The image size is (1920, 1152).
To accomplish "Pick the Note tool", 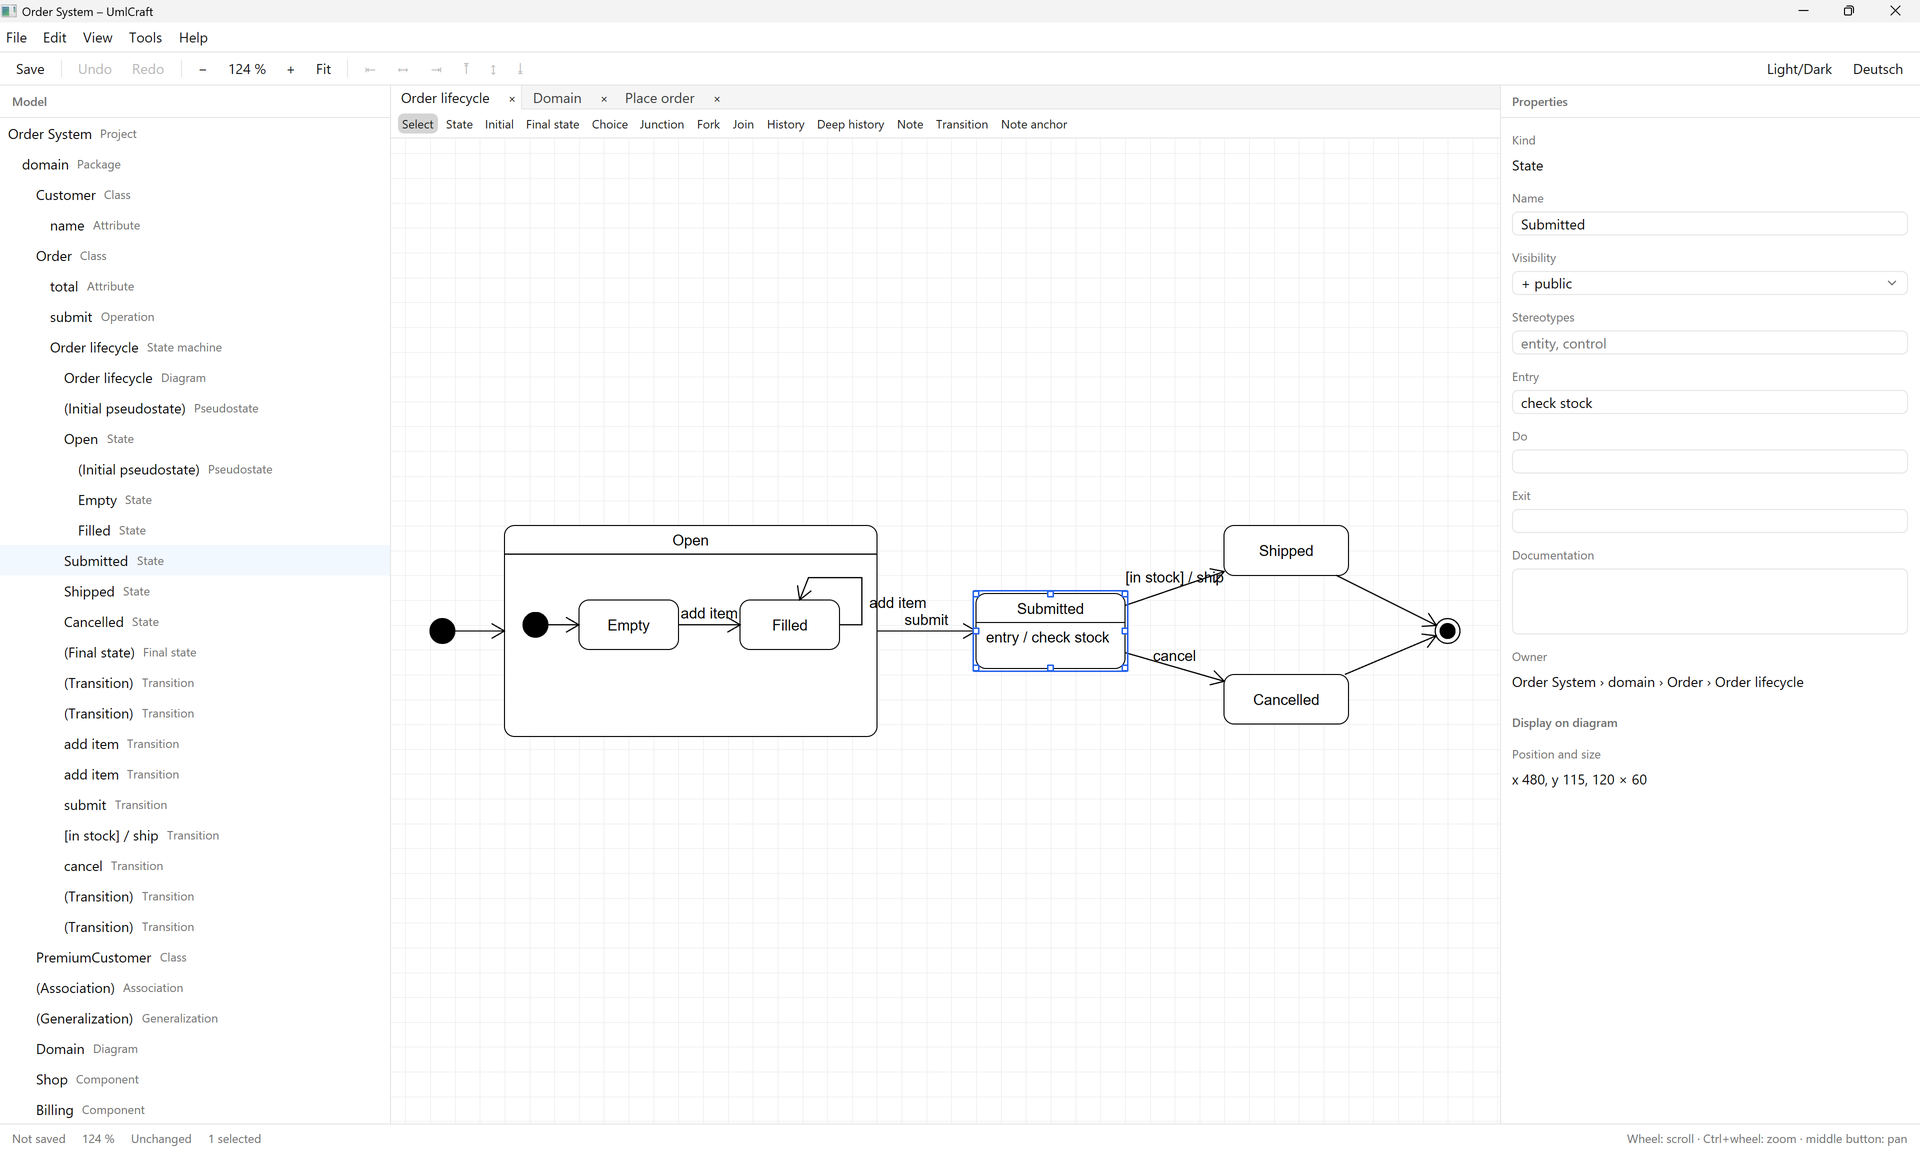I will tap(910, 124).
